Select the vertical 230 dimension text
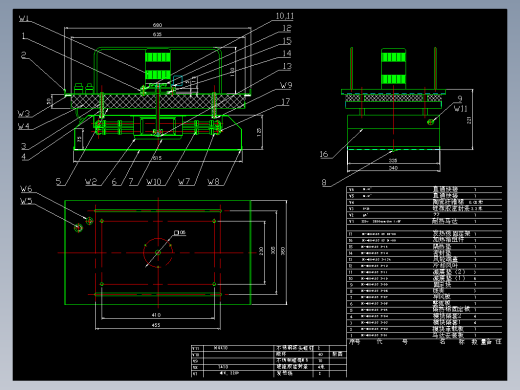 click(x=261, y=251)
